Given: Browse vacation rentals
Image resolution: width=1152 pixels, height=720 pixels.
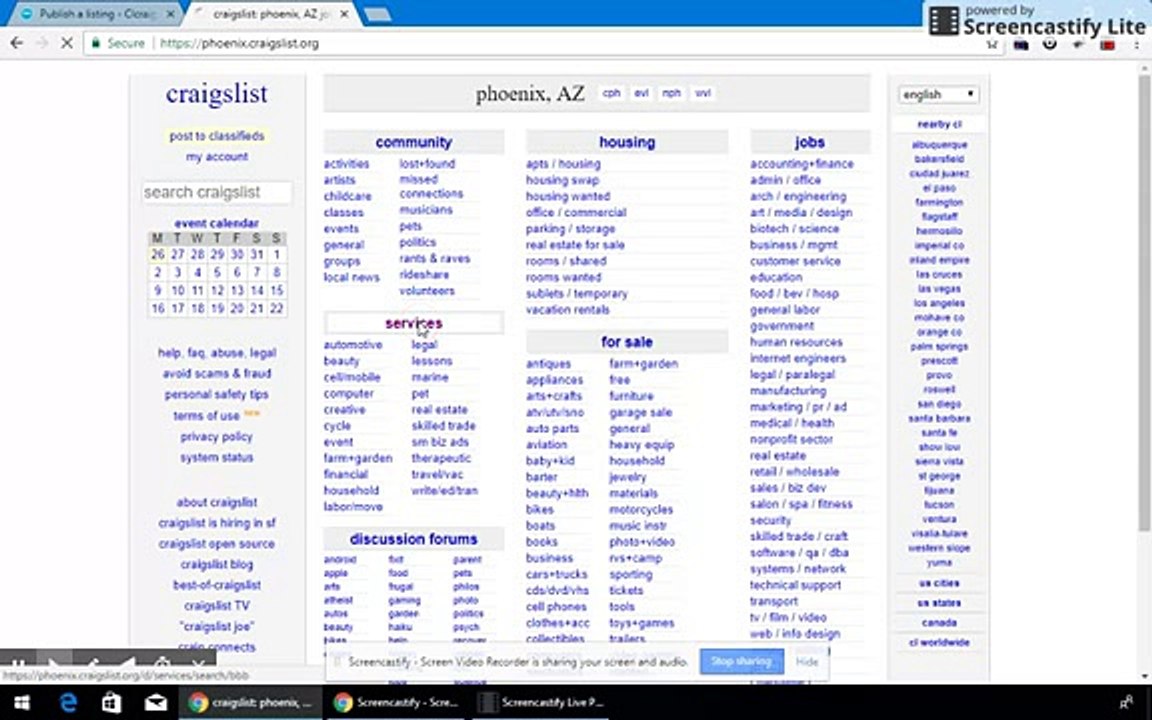Looking at the screenshot, I should click(x=567, y=309).
